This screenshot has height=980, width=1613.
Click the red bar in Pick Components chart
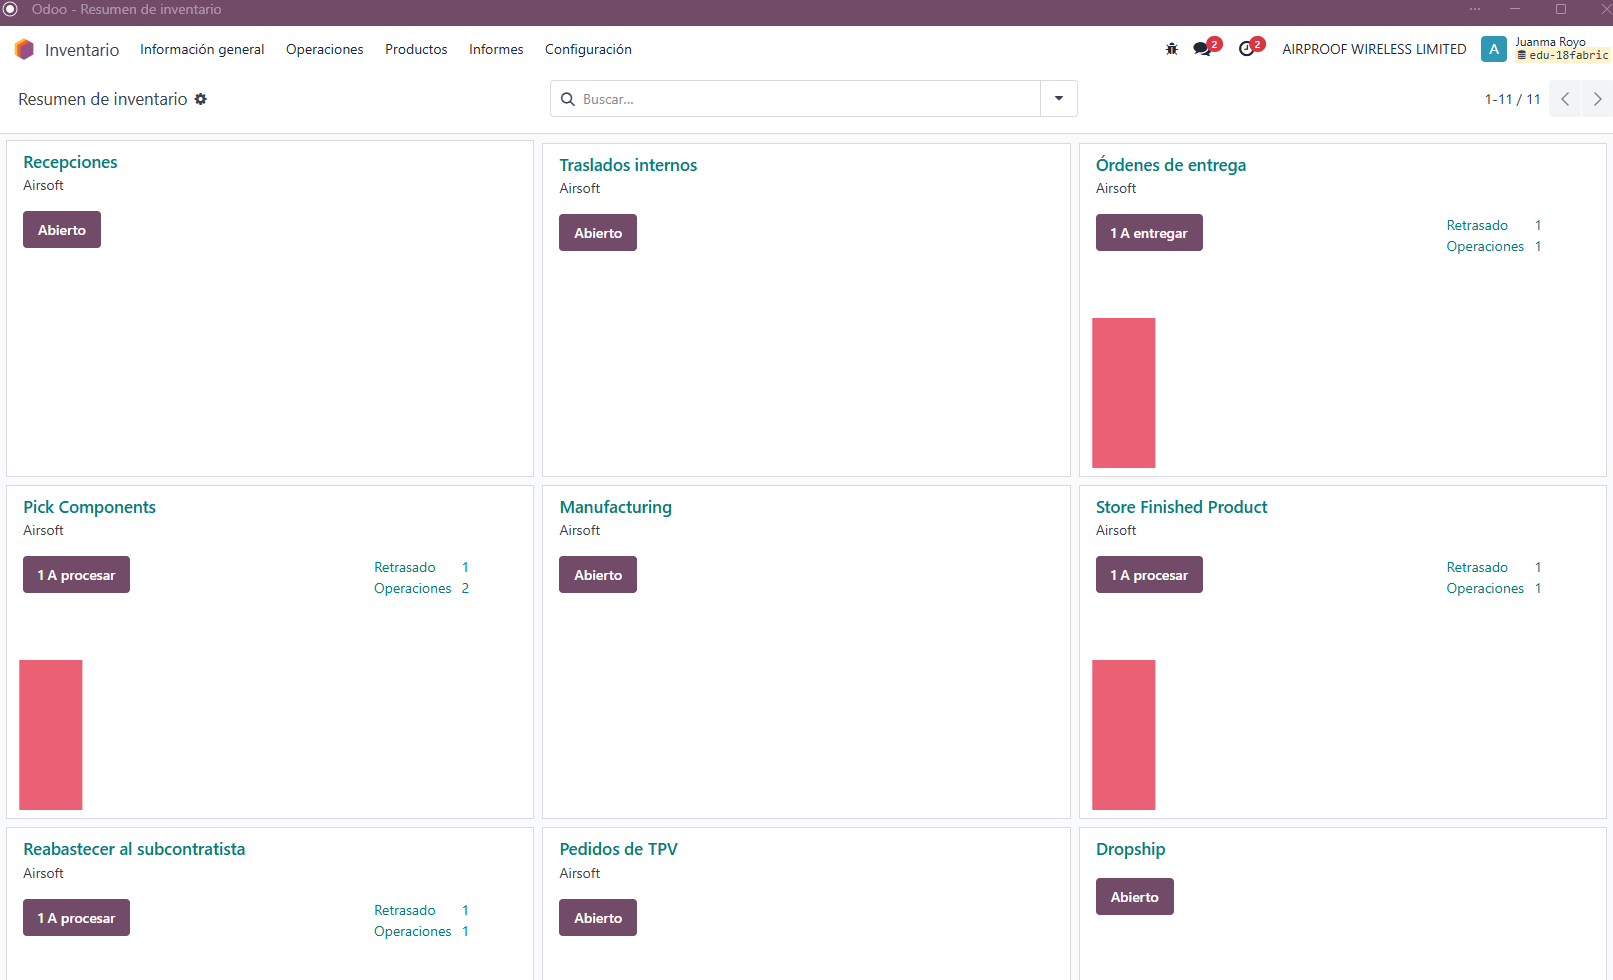pyautogui.click(x=51, y=735)
